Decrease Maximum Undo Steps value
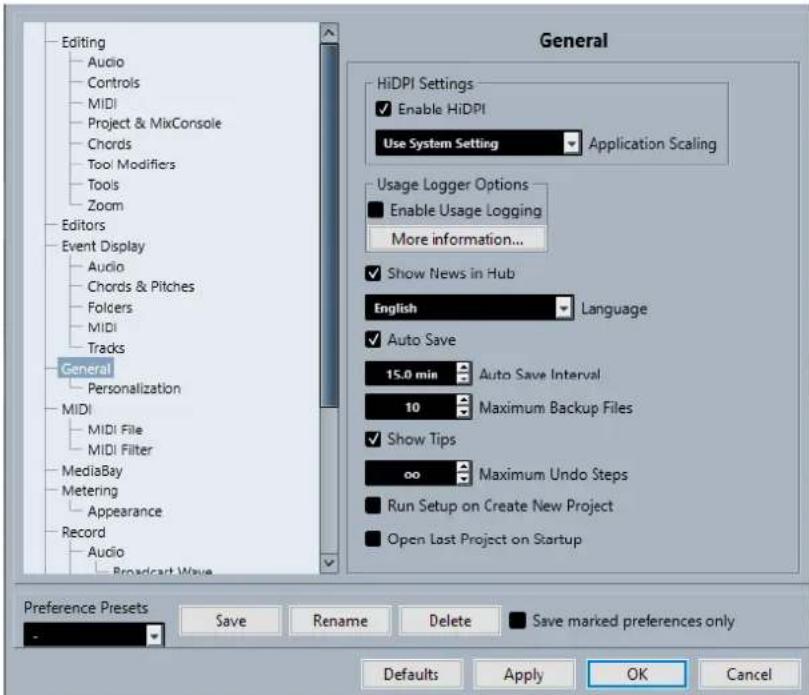809x695 pixels. (x=464, y=479)
